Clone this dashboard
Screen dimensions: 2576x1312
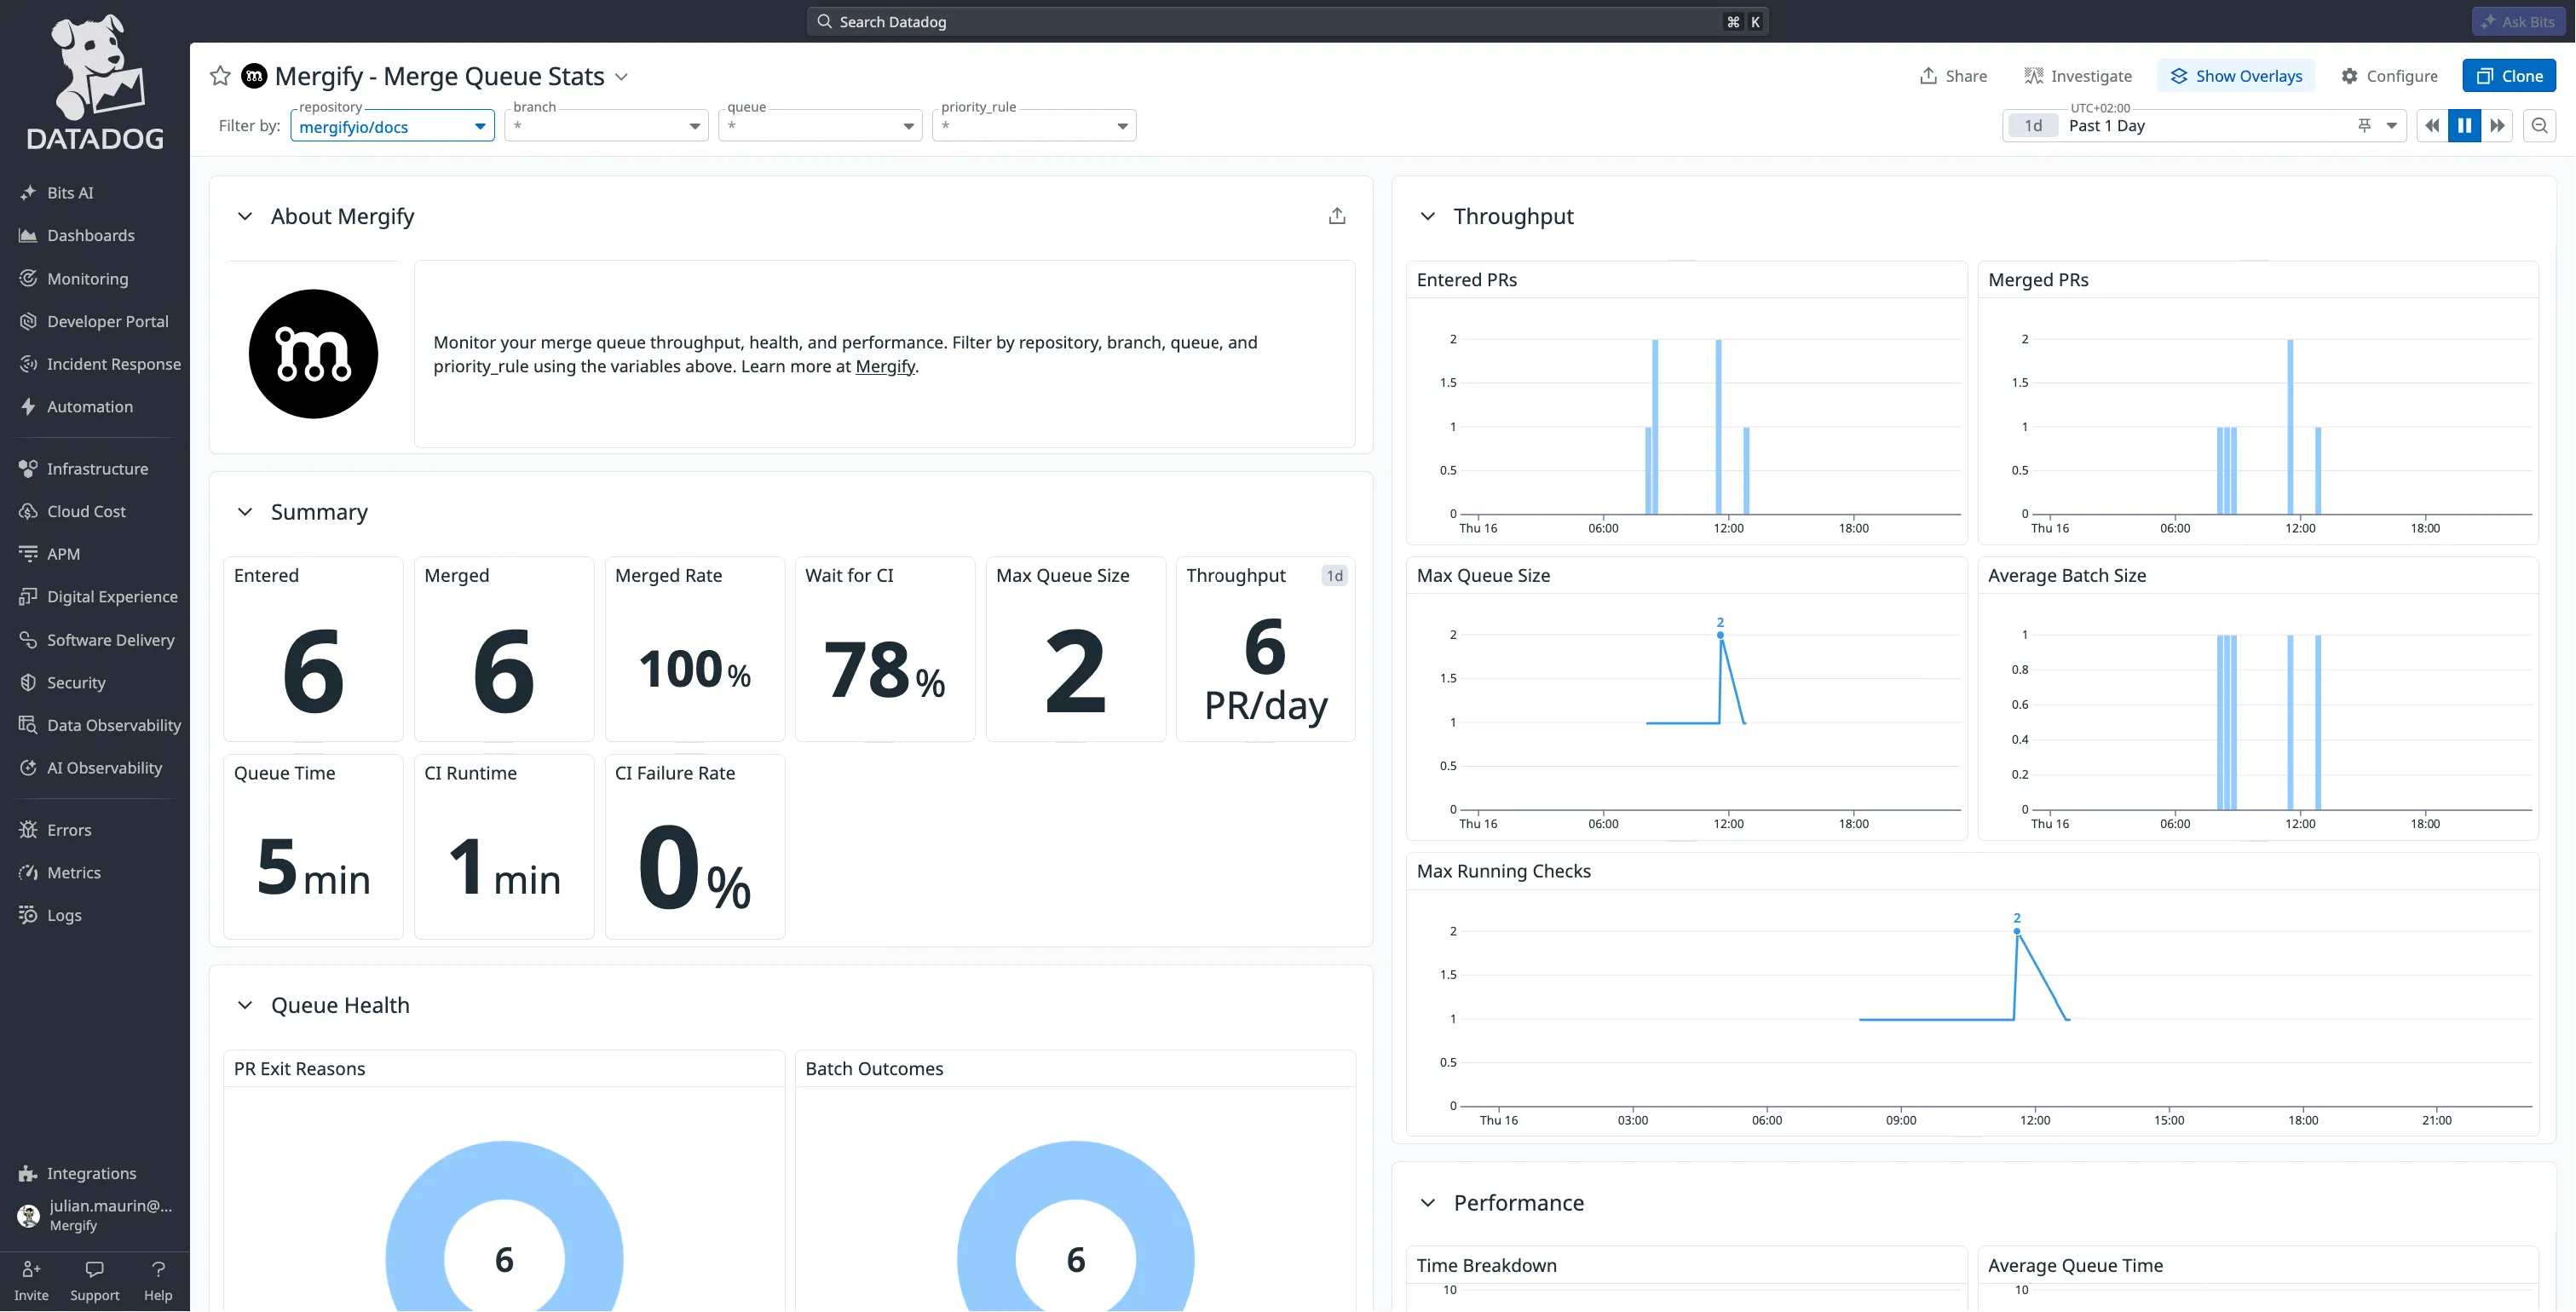click(2509, 76)
